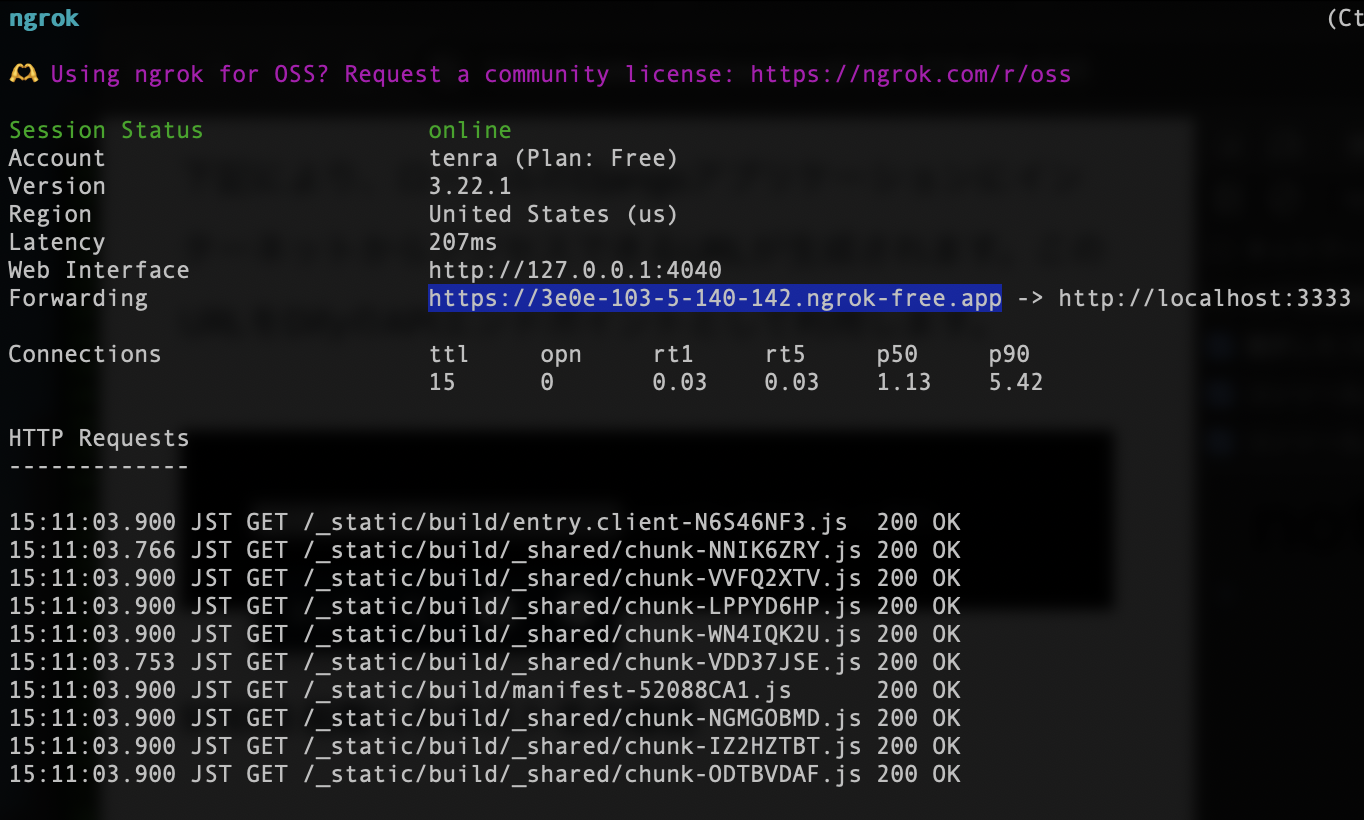Click the account value 'tenra (Plan: Free)'
This screenshot has width=1364, height=820.
(x=554, y=158)
